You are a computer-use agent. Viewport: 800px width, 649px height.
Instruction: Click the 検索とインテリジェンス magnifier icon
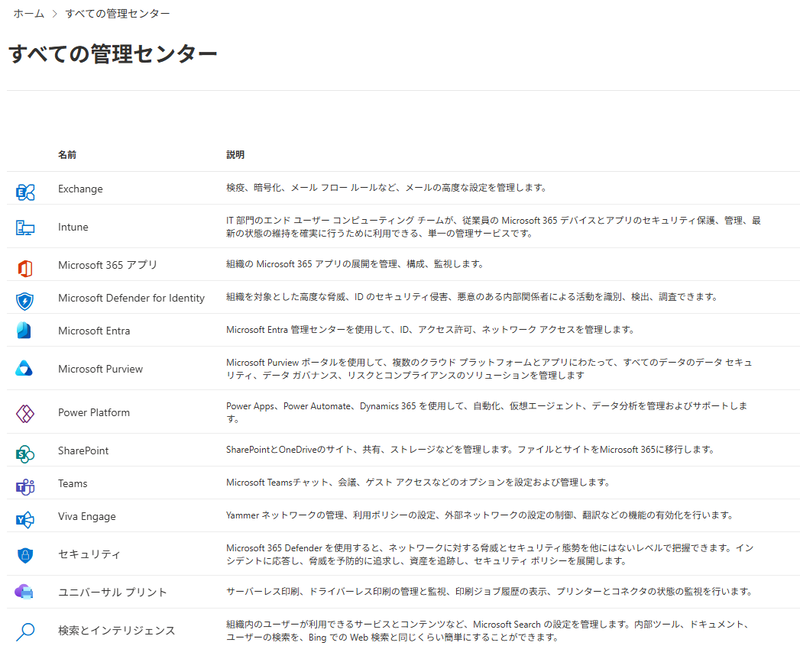[25, 632]
